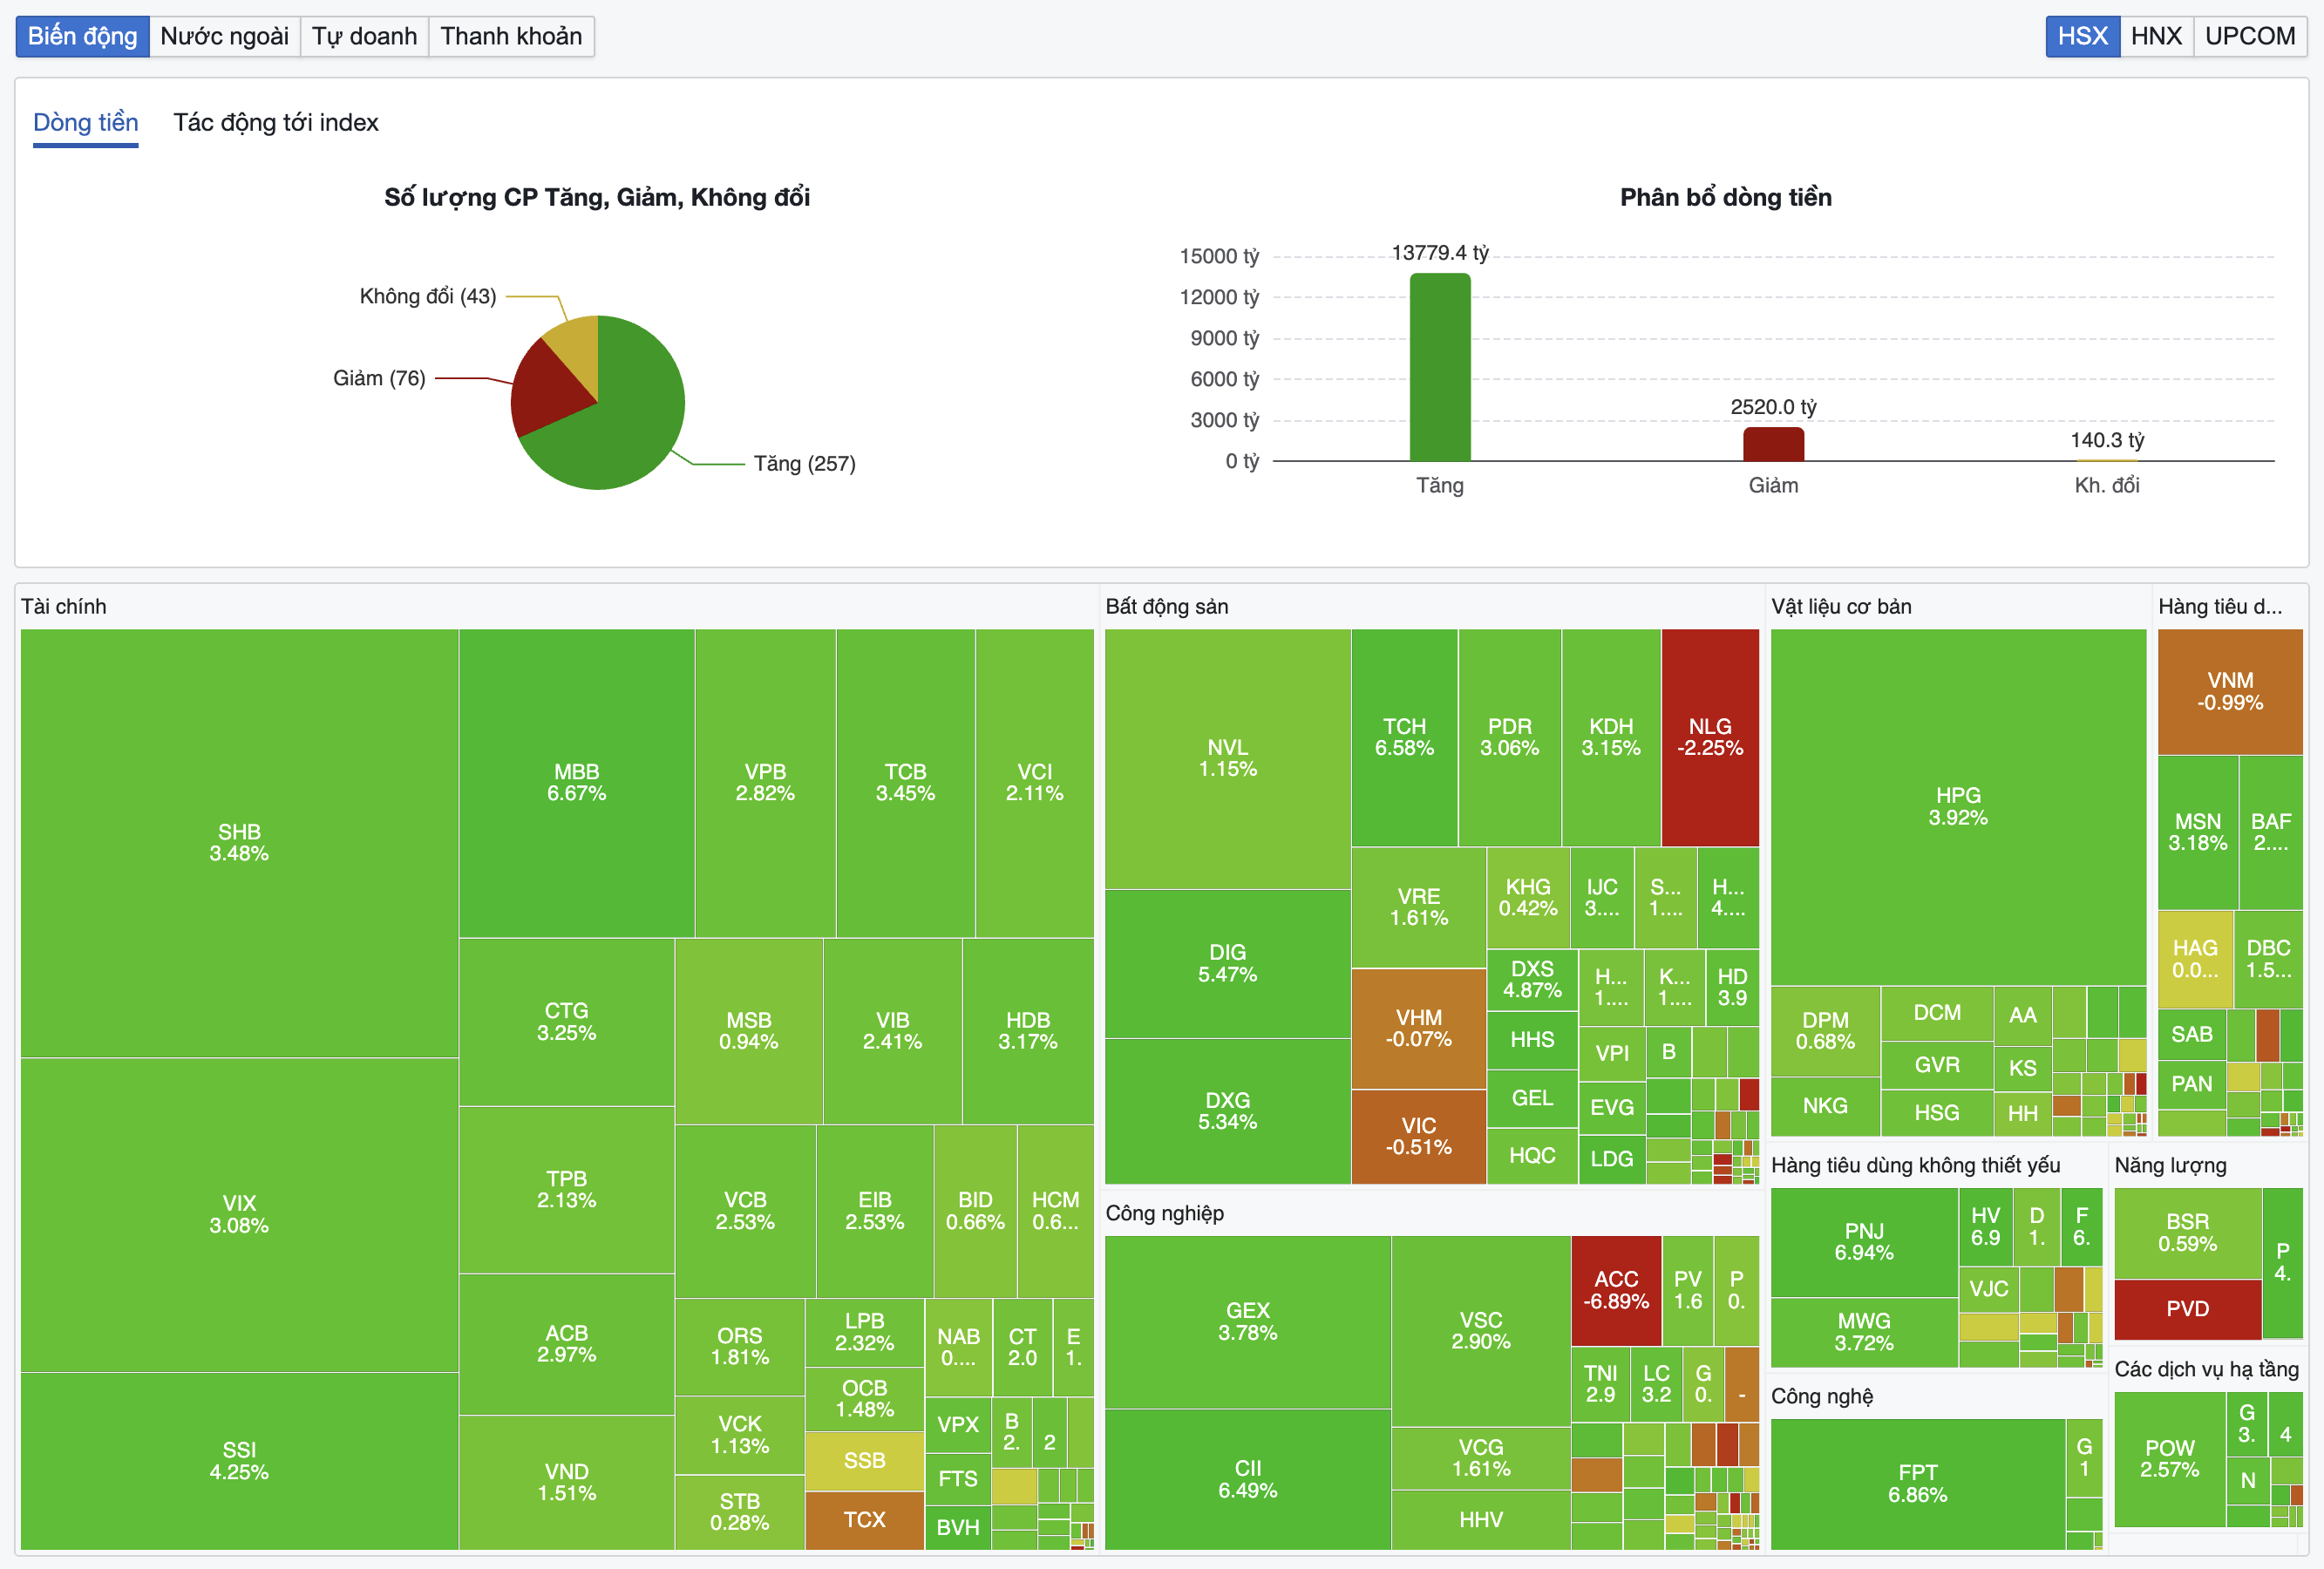Open the KDH 3.15% tile
The height and width of the screenshot is (1569, 2324).
point(1611,738)
